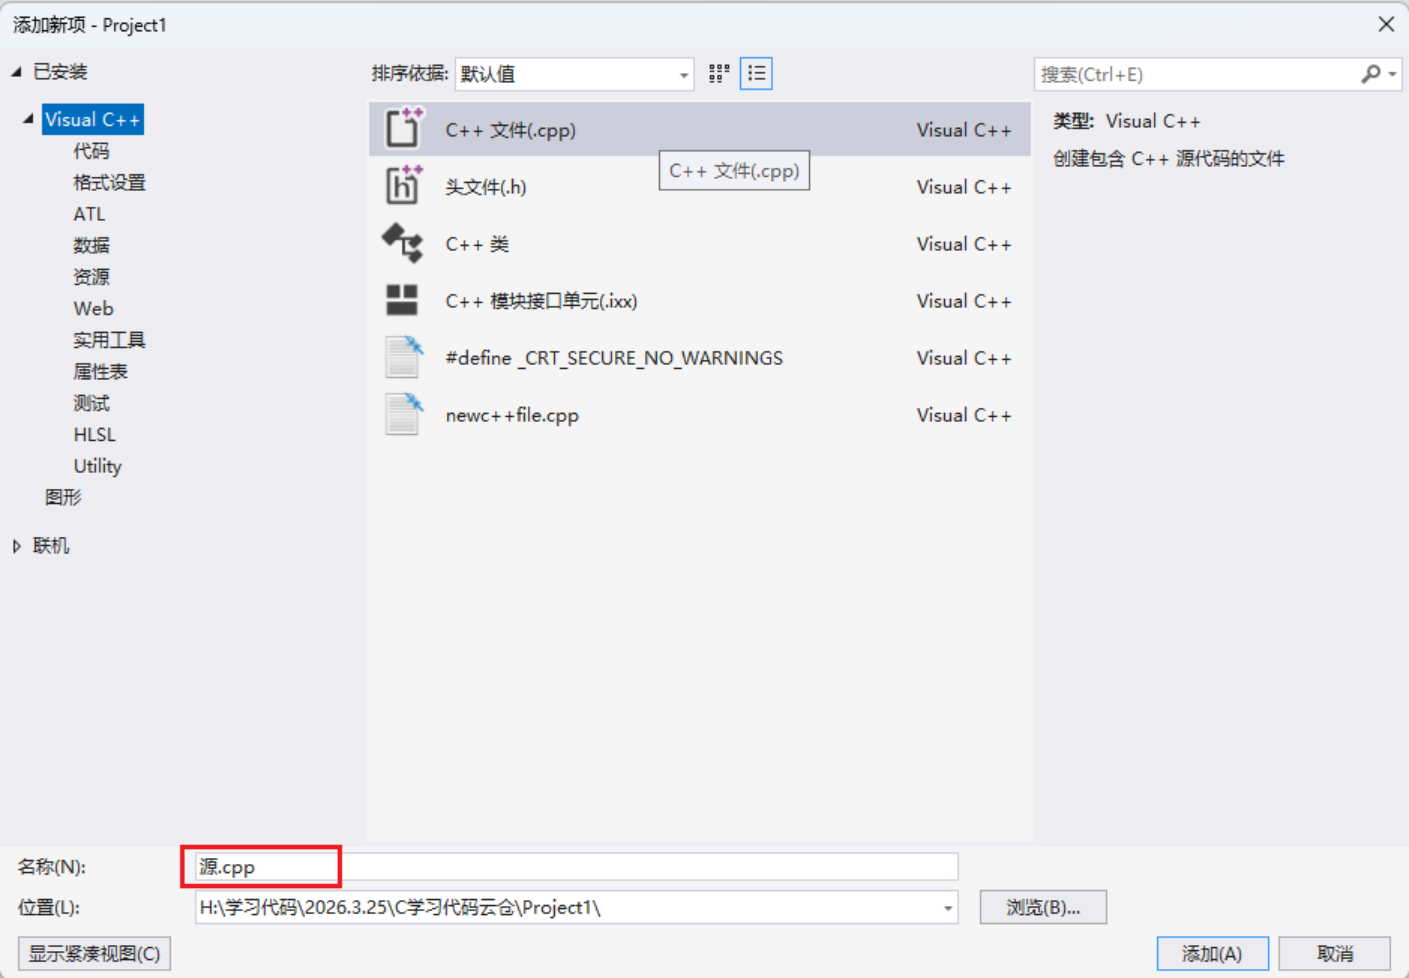Select the 格式设置 category

tap(109, 182)
